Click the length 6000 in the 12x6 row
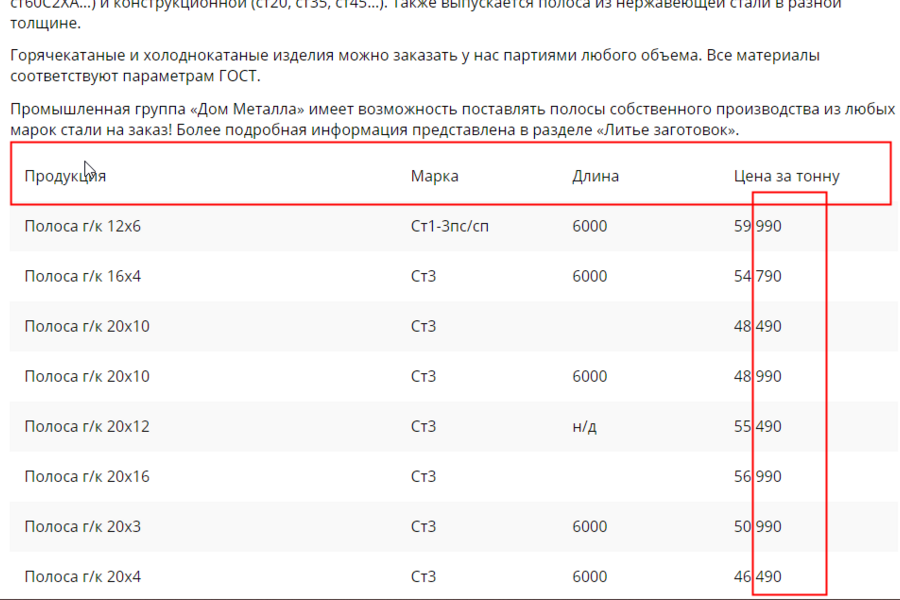900x600 pixels. 589,226
